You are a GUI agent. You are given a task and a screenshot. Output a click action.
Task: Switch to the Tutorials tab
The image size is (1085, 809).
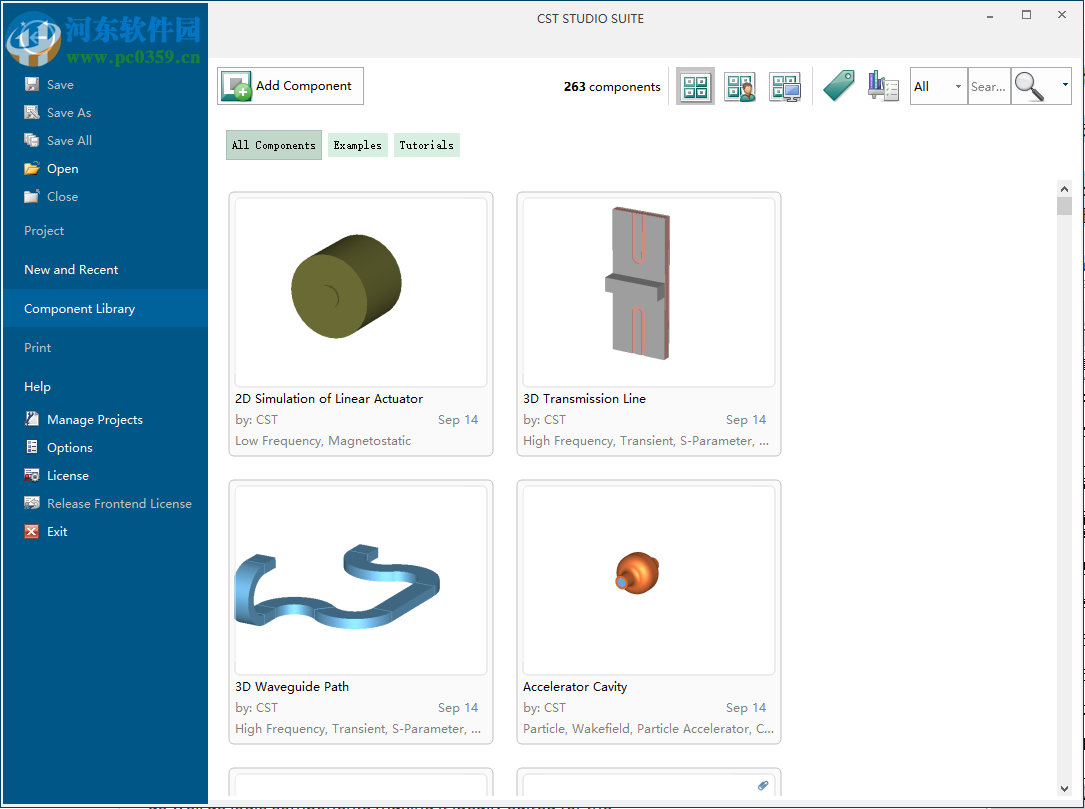point(426,144)
